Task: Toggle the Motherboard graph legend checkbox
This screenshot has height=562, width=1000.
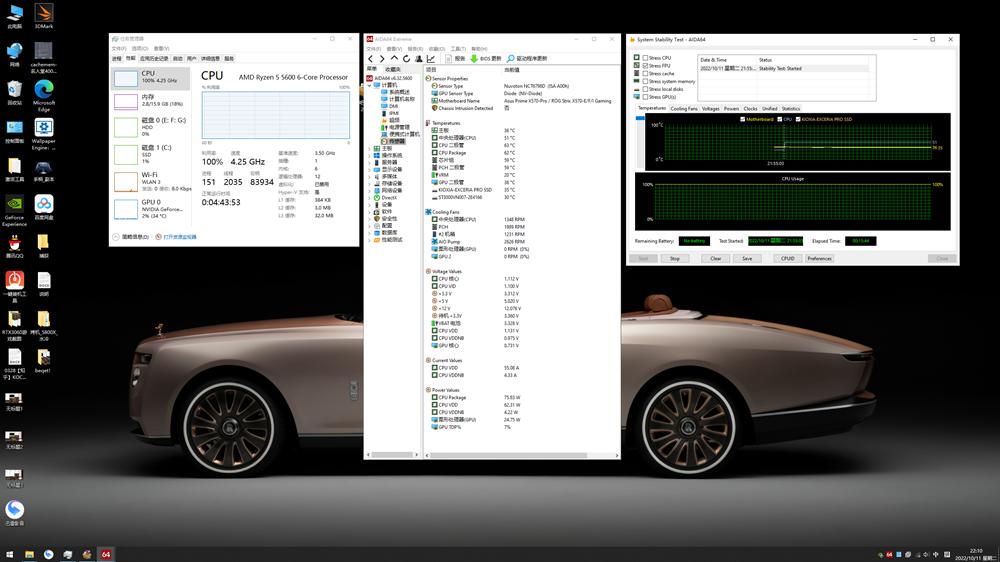Action: pyautogui.click(x=741, y=119)
